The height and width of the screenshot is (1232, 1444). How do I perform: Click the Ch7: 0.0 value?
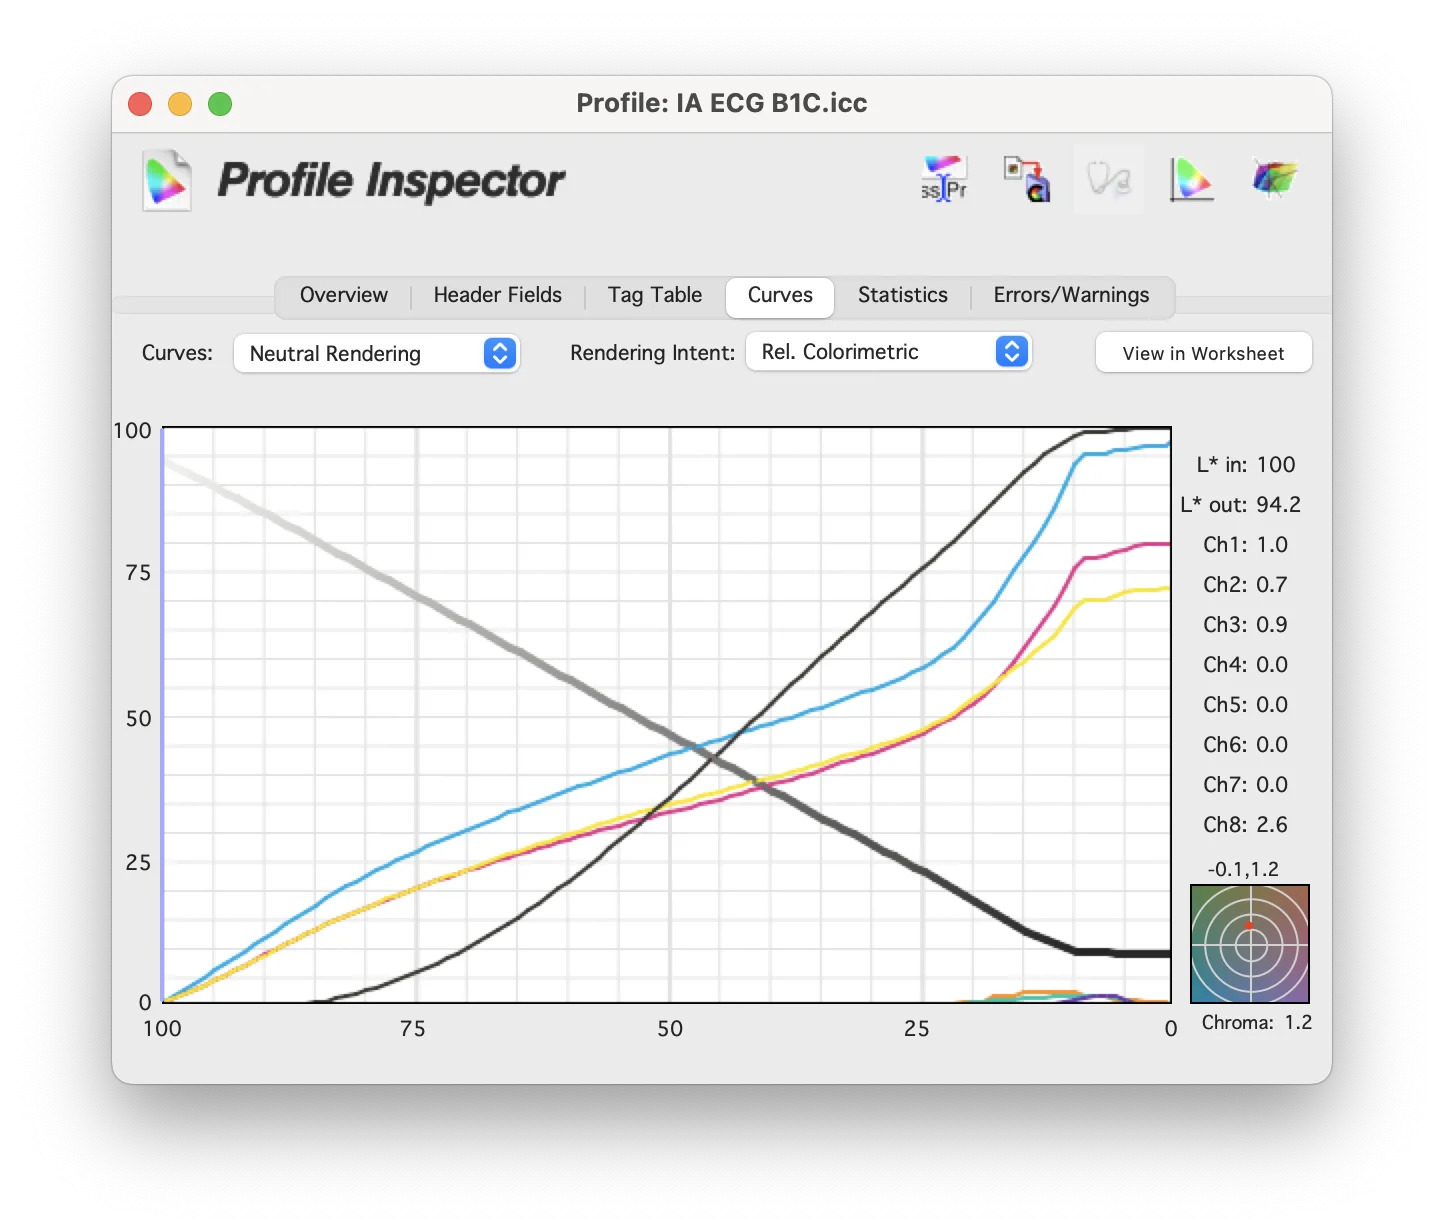coord(1245,785)
